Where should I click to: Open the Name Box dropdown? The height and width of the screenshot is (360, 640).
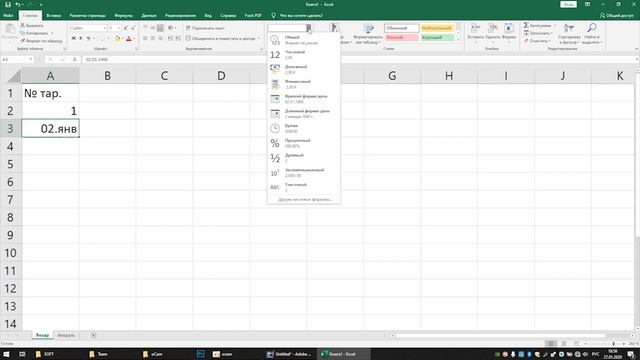pyautogui.click(x=31, y=59)
